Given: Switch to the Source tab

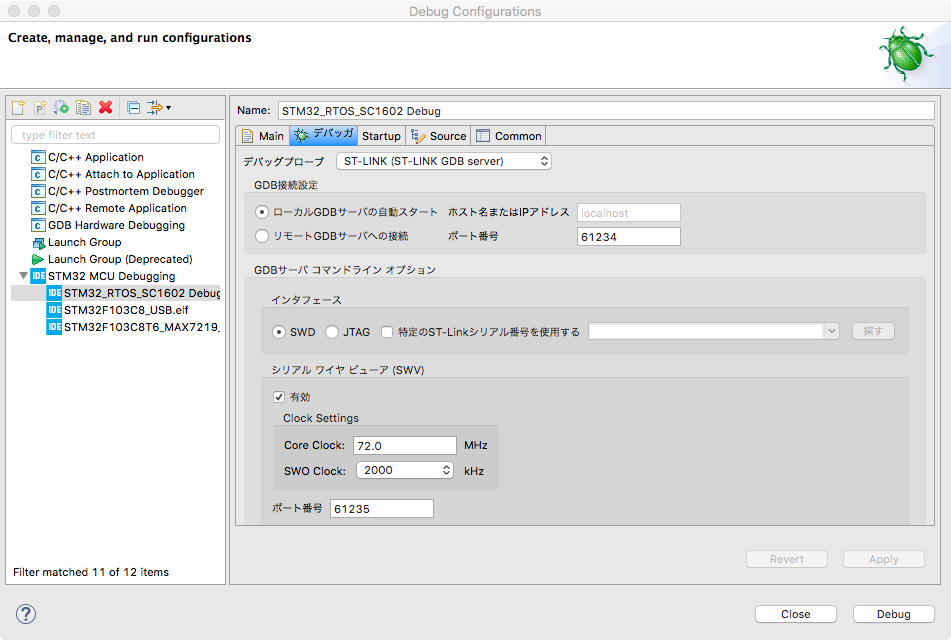Looking at the screenshot, I should coord(439,136).
